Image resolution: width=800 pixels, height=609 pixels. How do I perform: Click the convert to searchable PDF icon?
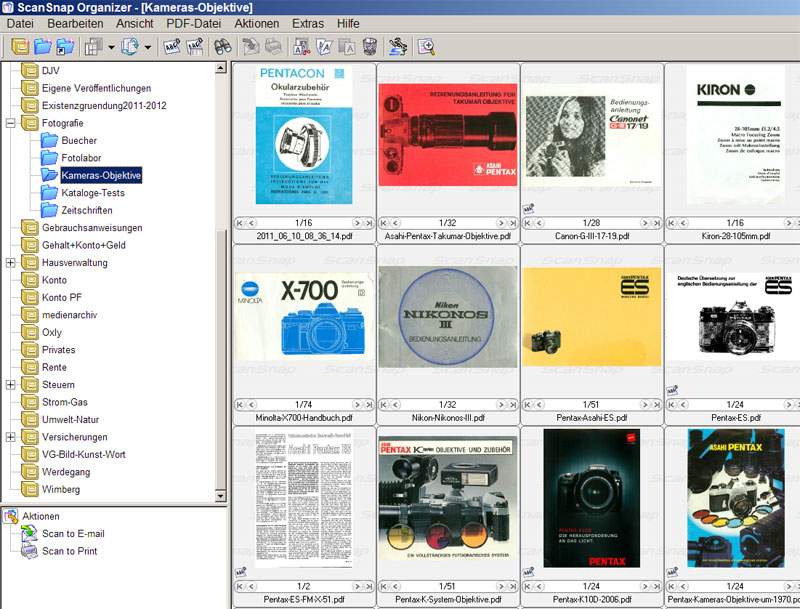point(130,46)
